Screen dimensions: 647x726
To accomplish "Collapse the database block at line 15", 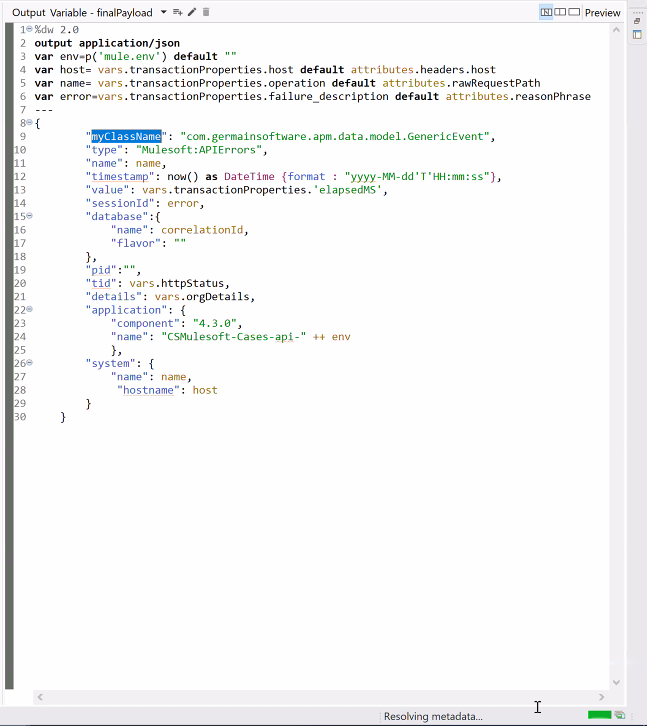I will click(x=29, y=216).
